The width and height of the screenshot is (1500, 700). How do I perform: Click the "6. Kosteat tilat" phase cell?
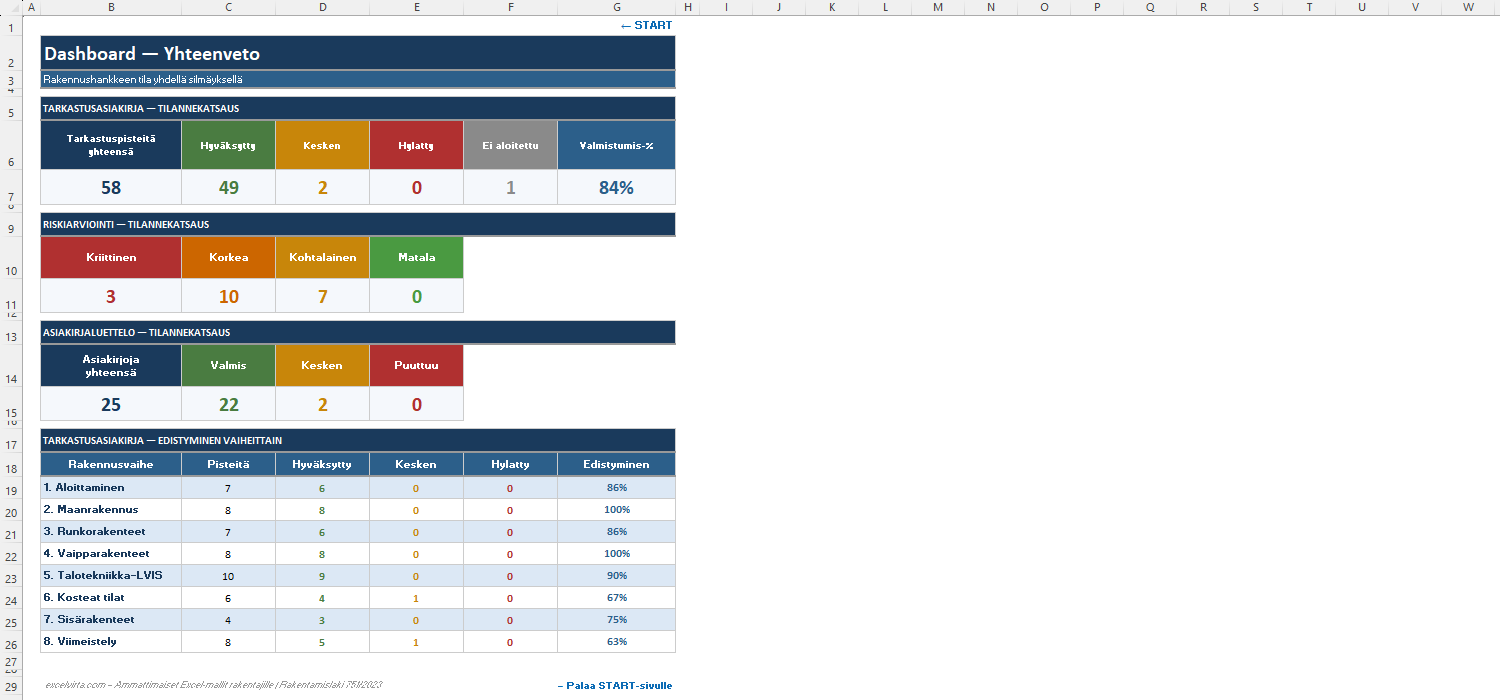point(111,598)
